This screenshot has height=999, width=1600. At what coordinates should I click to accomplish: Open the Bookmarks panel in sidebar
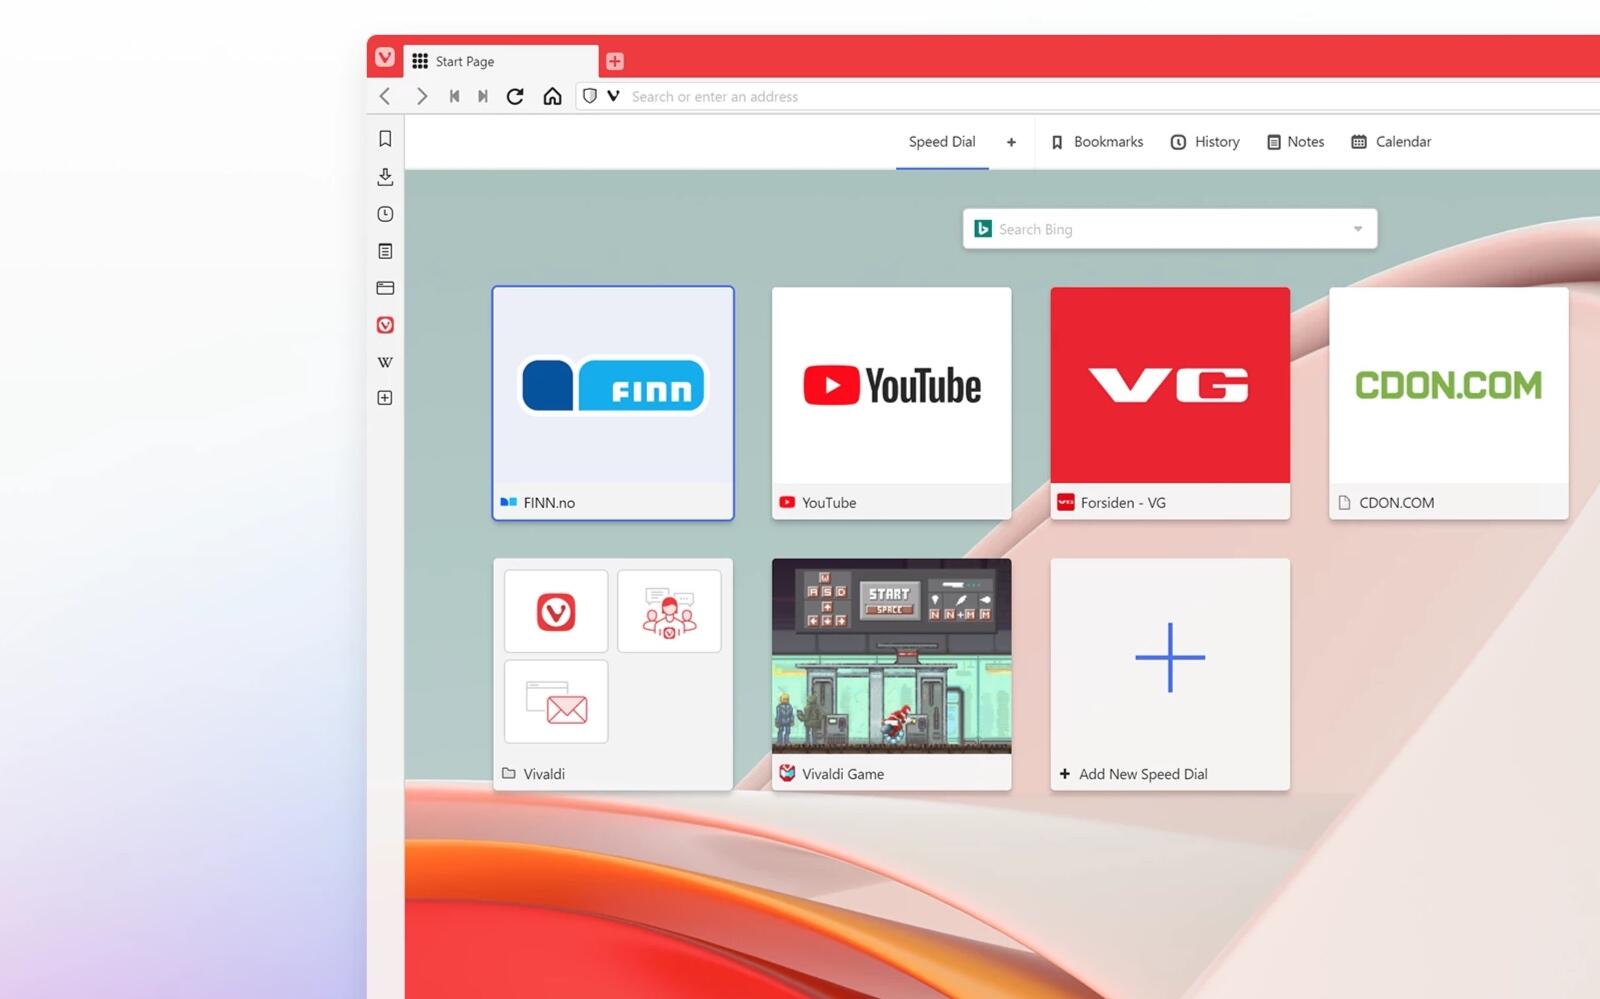click(385, 139)
